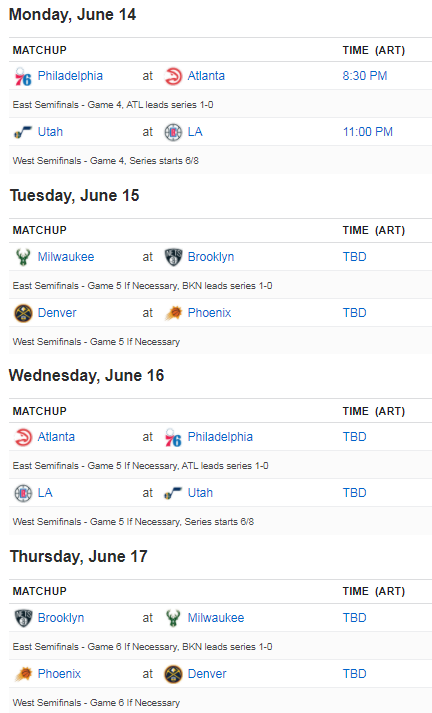Click the Brooklyn Nets logo under Tuesday, June 15
Screen dimensions: 432x713
[x=173, y=257]
